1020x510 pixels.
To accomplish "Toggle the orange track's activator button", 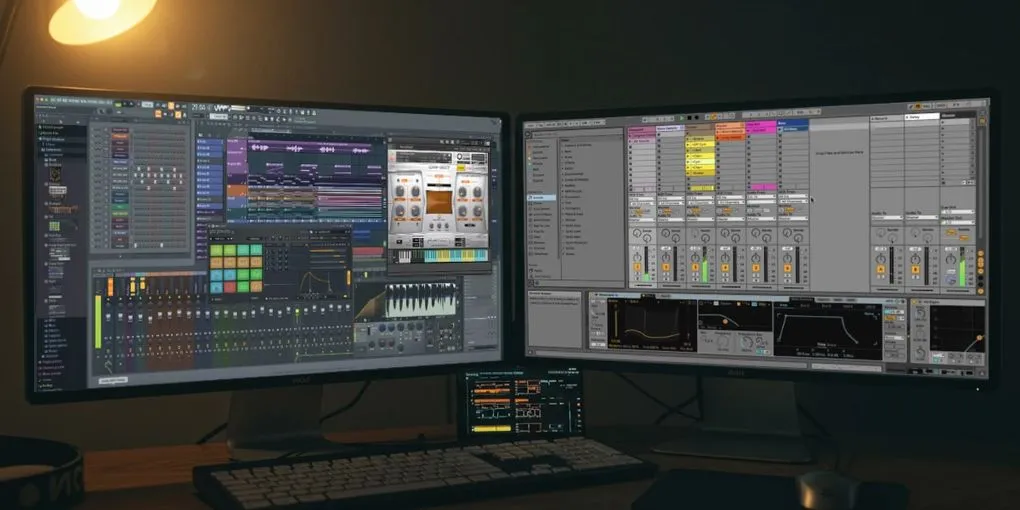I will 725,267.
